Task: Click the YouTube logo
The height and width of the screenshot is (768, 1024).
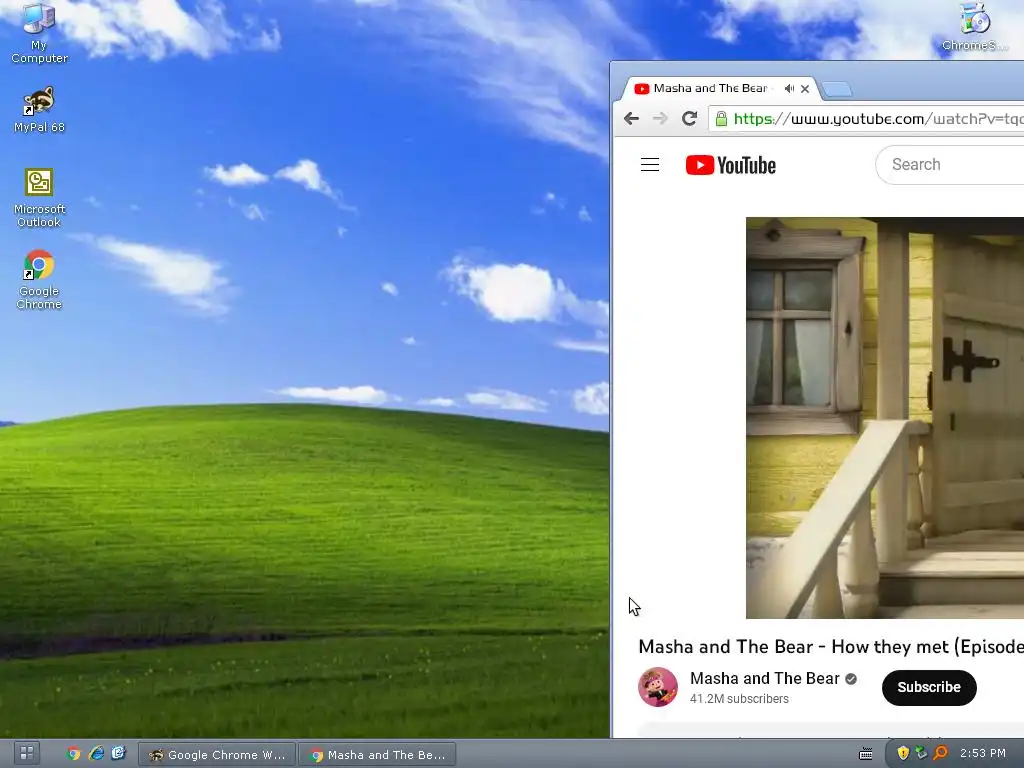Action: tap(731, 165)
